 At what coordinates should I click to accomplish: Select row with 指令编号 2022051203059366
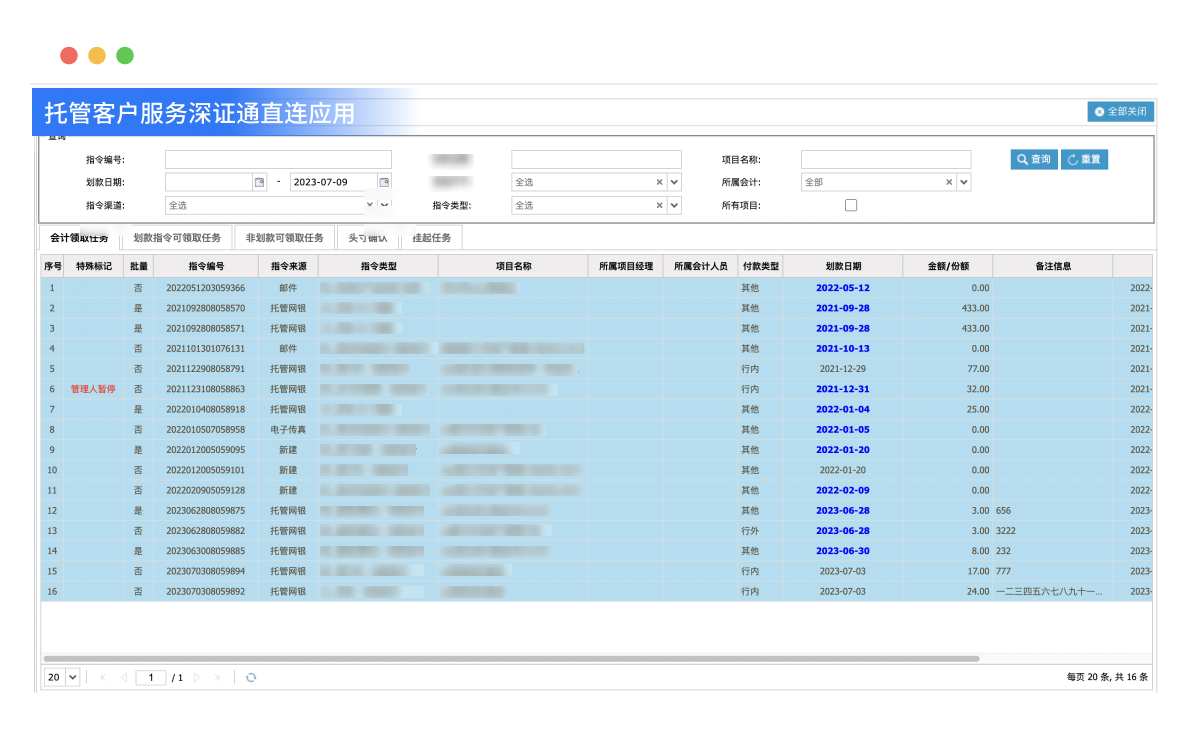click(x=596, y=289)
